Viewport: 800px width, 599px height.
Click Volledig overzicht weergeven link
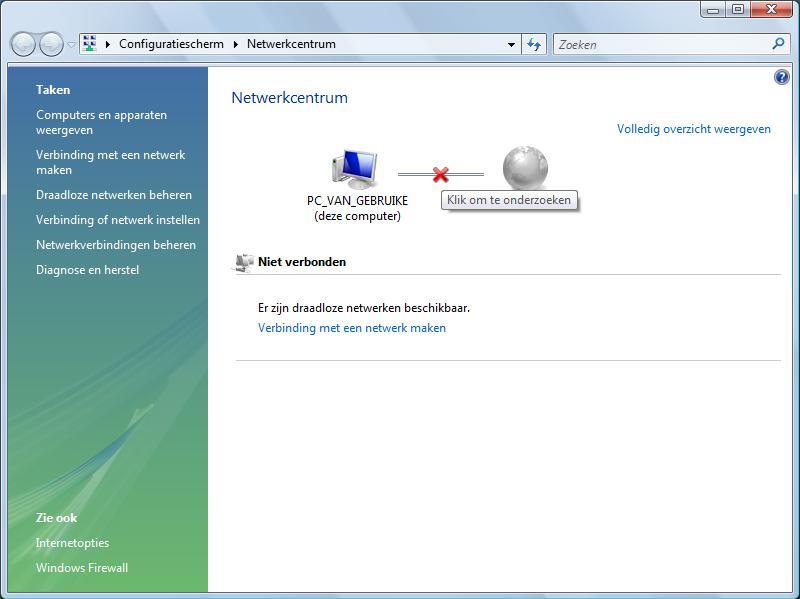click(694, 129)
